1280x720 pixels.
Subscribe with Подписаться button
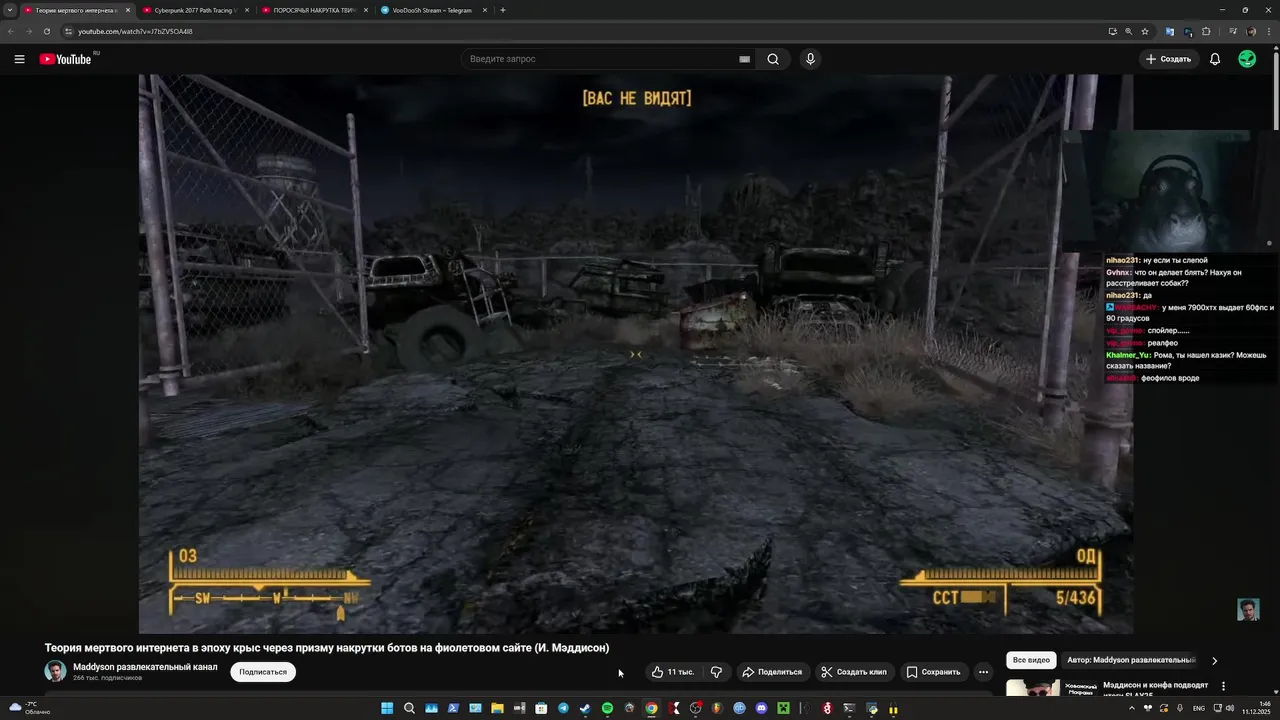(x=263, y=672)
